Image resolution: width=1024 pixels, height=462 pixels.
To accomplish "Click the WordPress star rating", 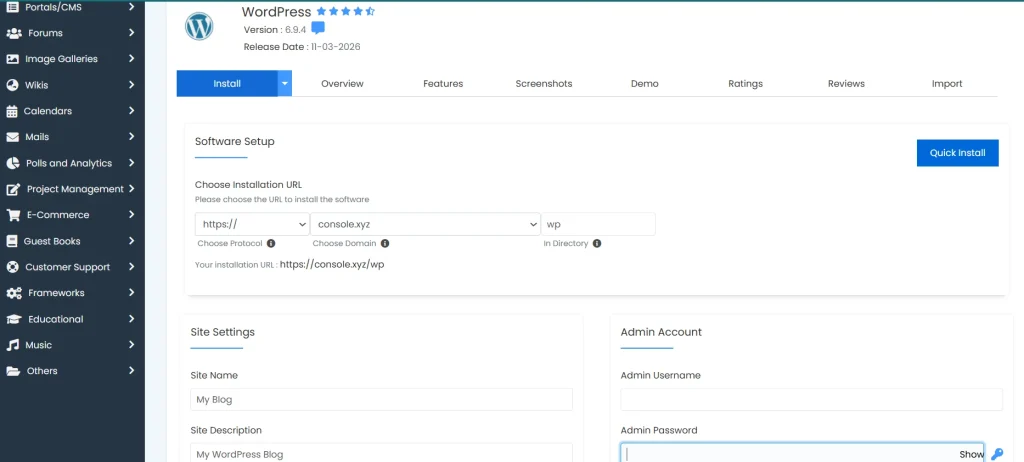I will pyautogui.click(x=346, y=11).
